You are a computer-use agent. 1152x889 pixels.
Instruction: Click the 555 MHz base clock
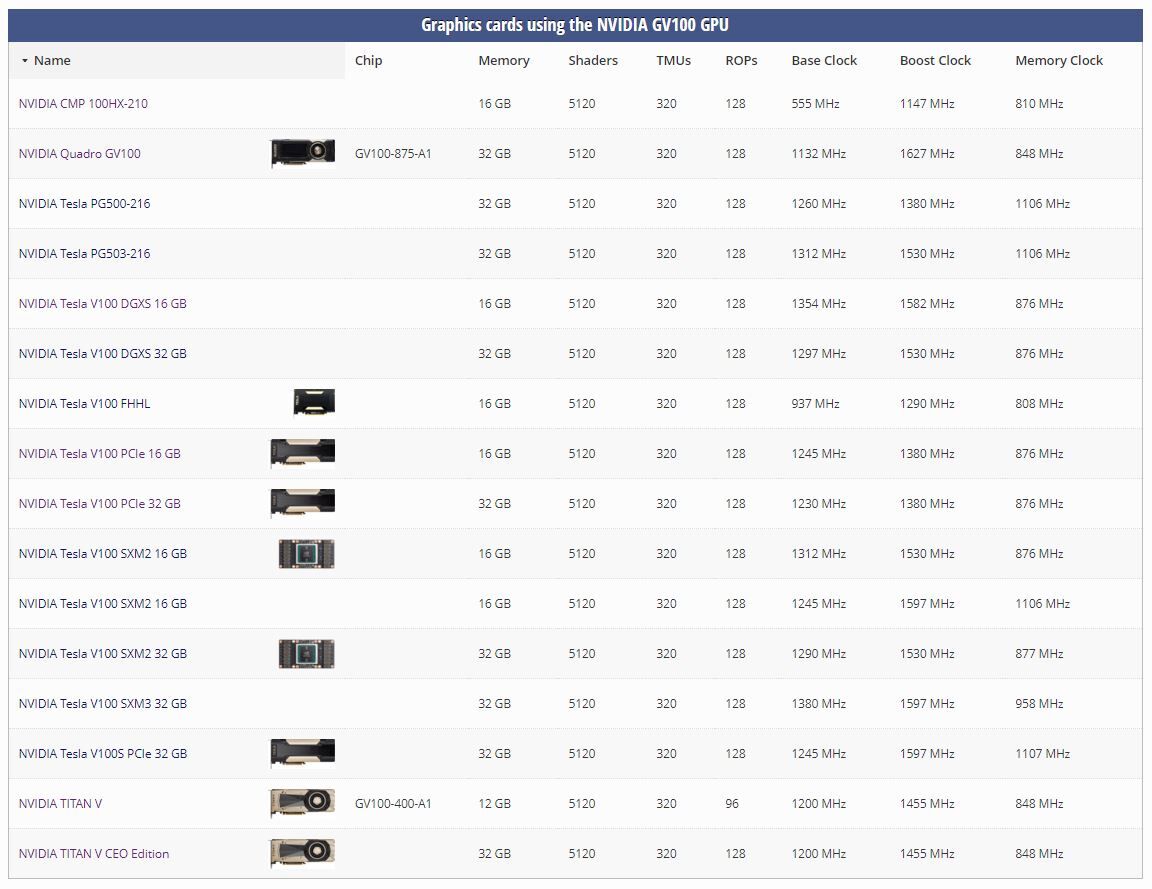pyautogui.click(x=815, y=104)
